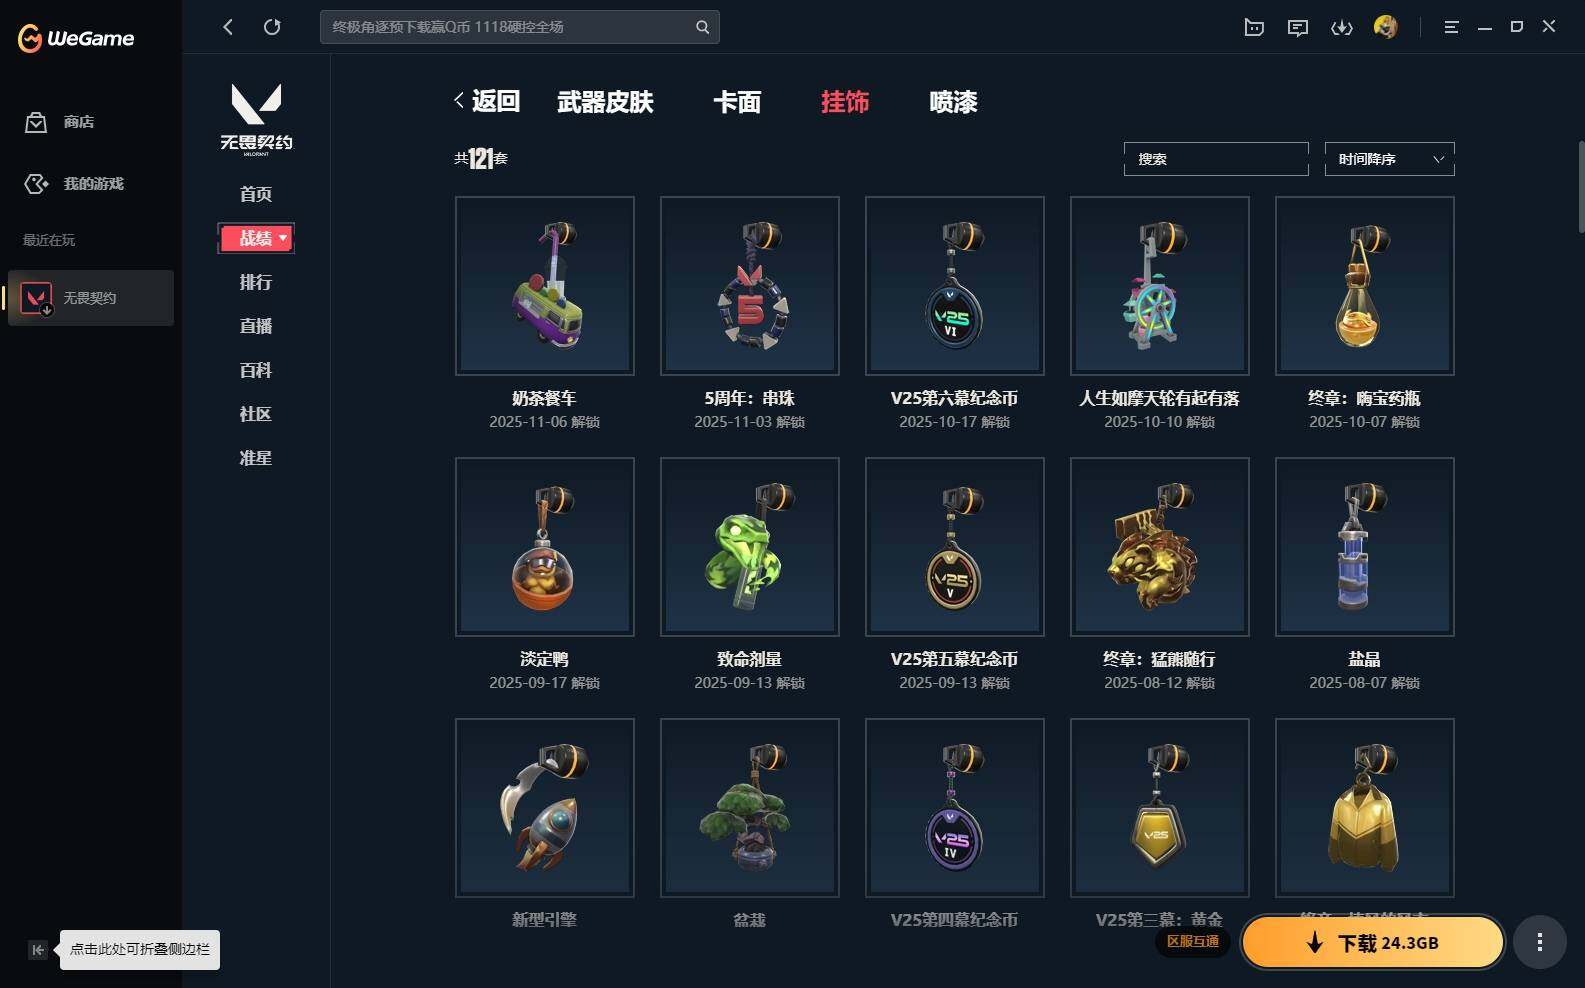Open the download manager icon
This screenshot has width=1585, height=988.
[1342, 27]
